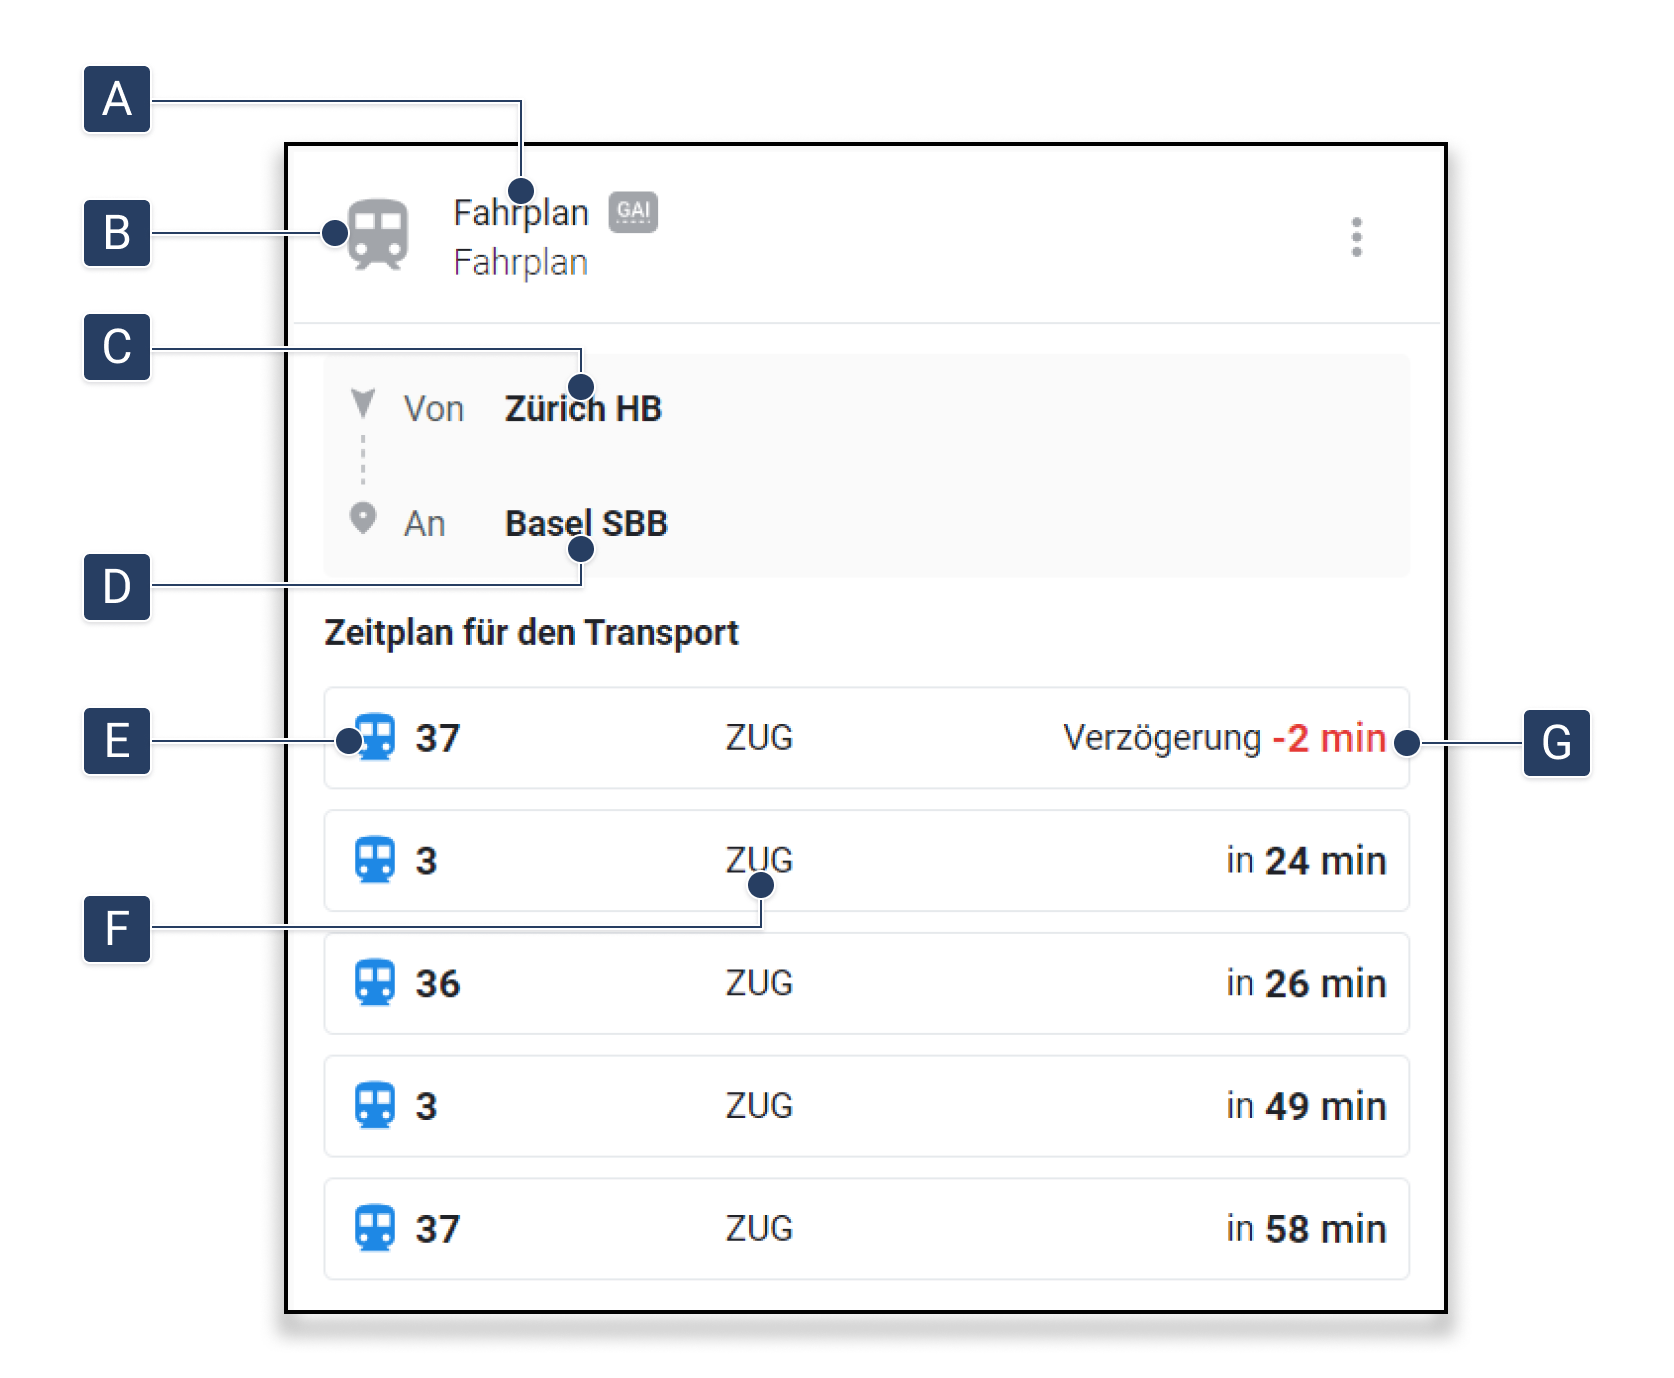Open the three-dot options menu

click(x=1356, y=237)
